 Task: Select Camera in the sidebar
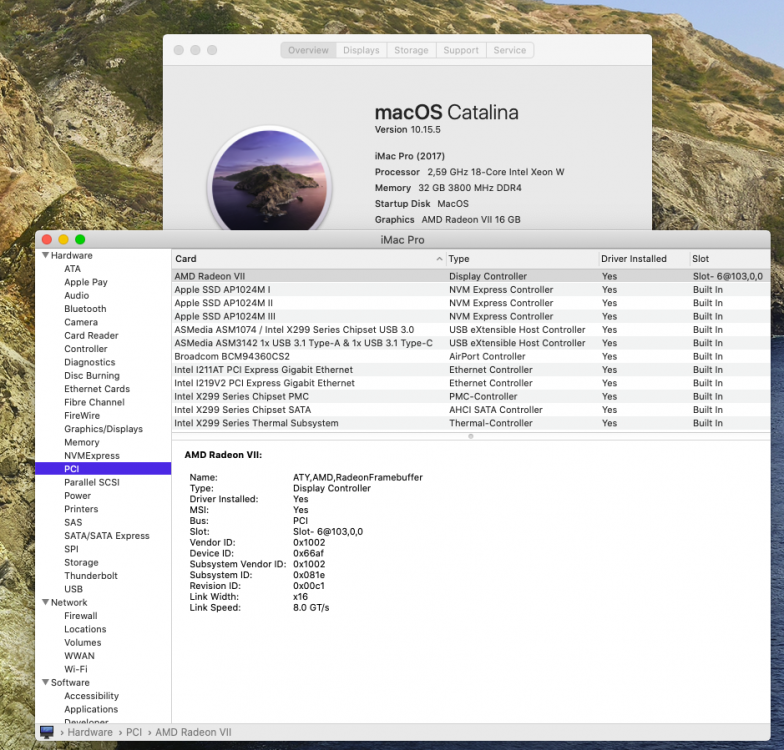(81, 322)
